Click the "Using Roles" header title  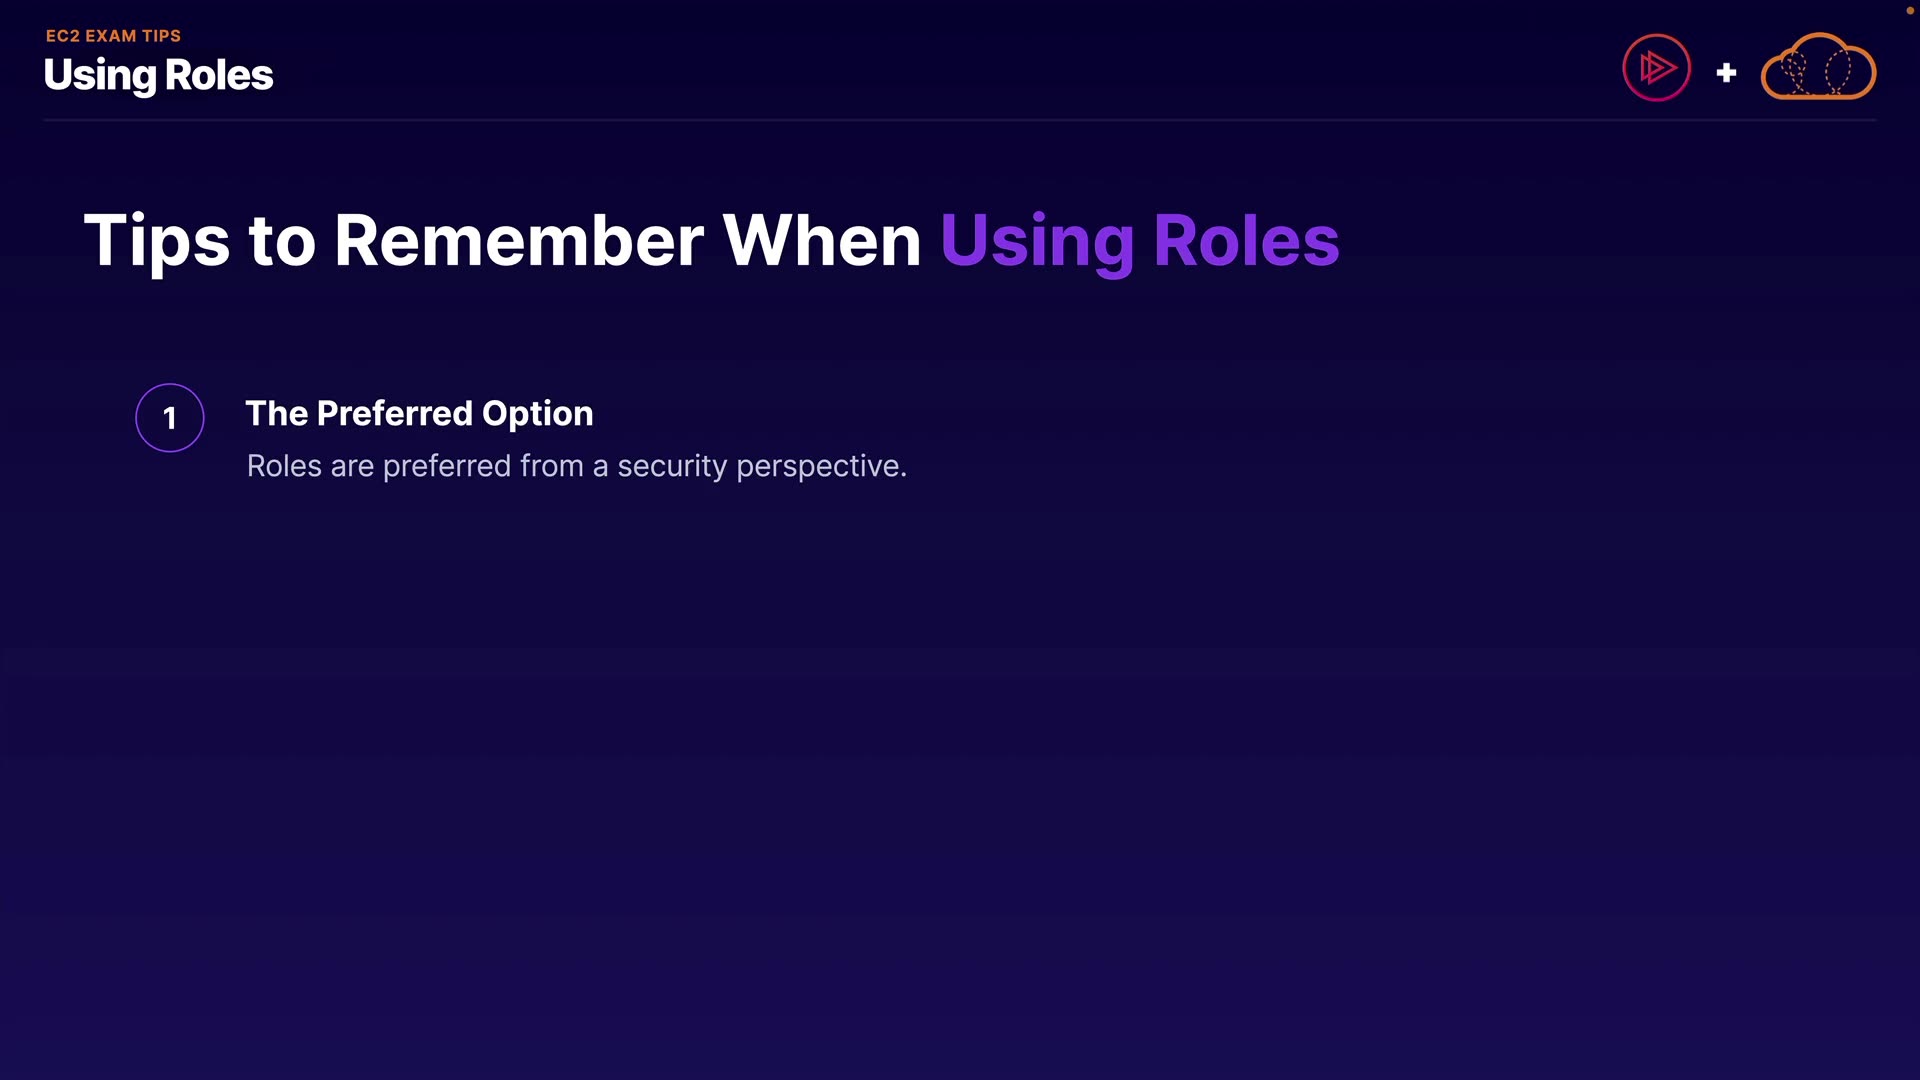(x=158, y=75)
